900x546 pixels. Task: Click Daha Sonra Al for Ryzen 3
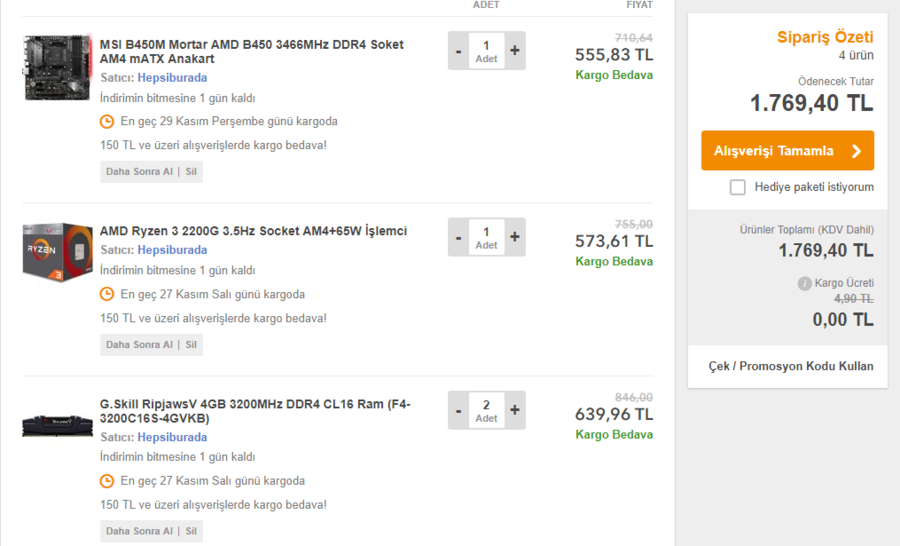pos(139,344)
